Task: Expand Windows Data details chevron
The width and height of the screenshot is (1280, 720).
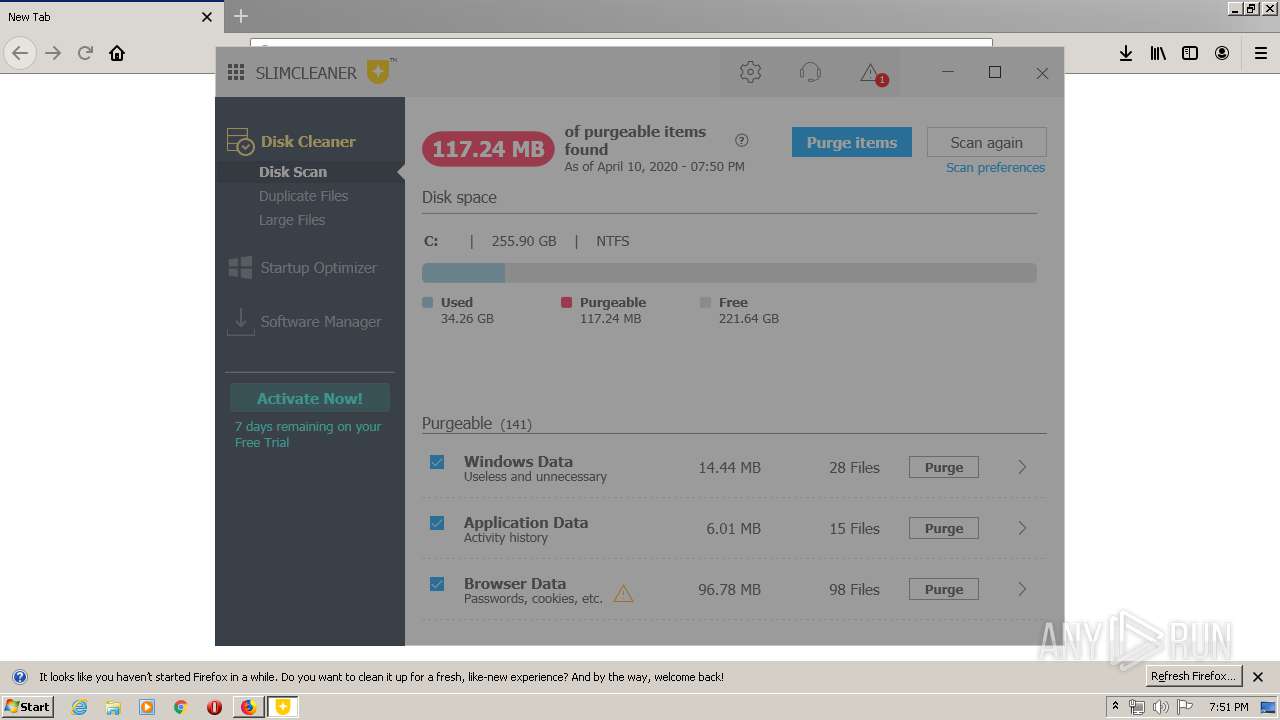Action: pyautogui.click(x=1022, y=467)
